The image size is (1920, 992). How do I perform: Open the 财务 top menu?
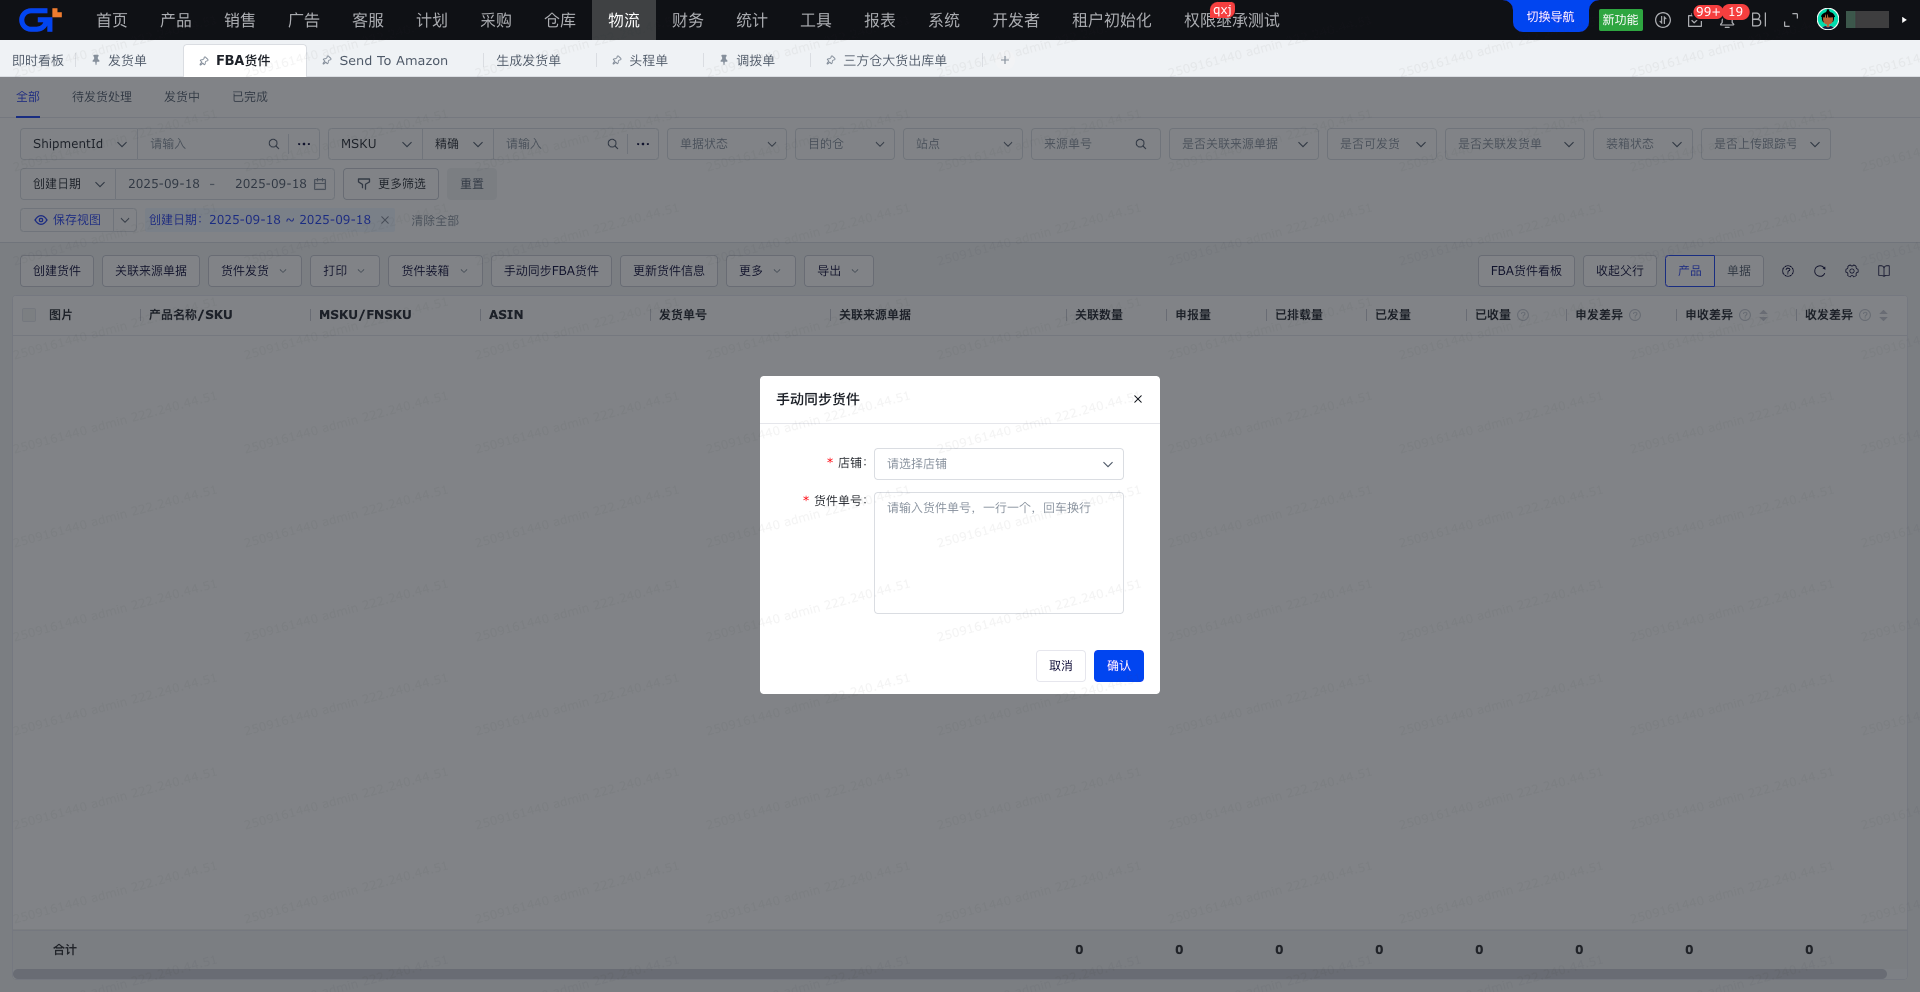688,20
